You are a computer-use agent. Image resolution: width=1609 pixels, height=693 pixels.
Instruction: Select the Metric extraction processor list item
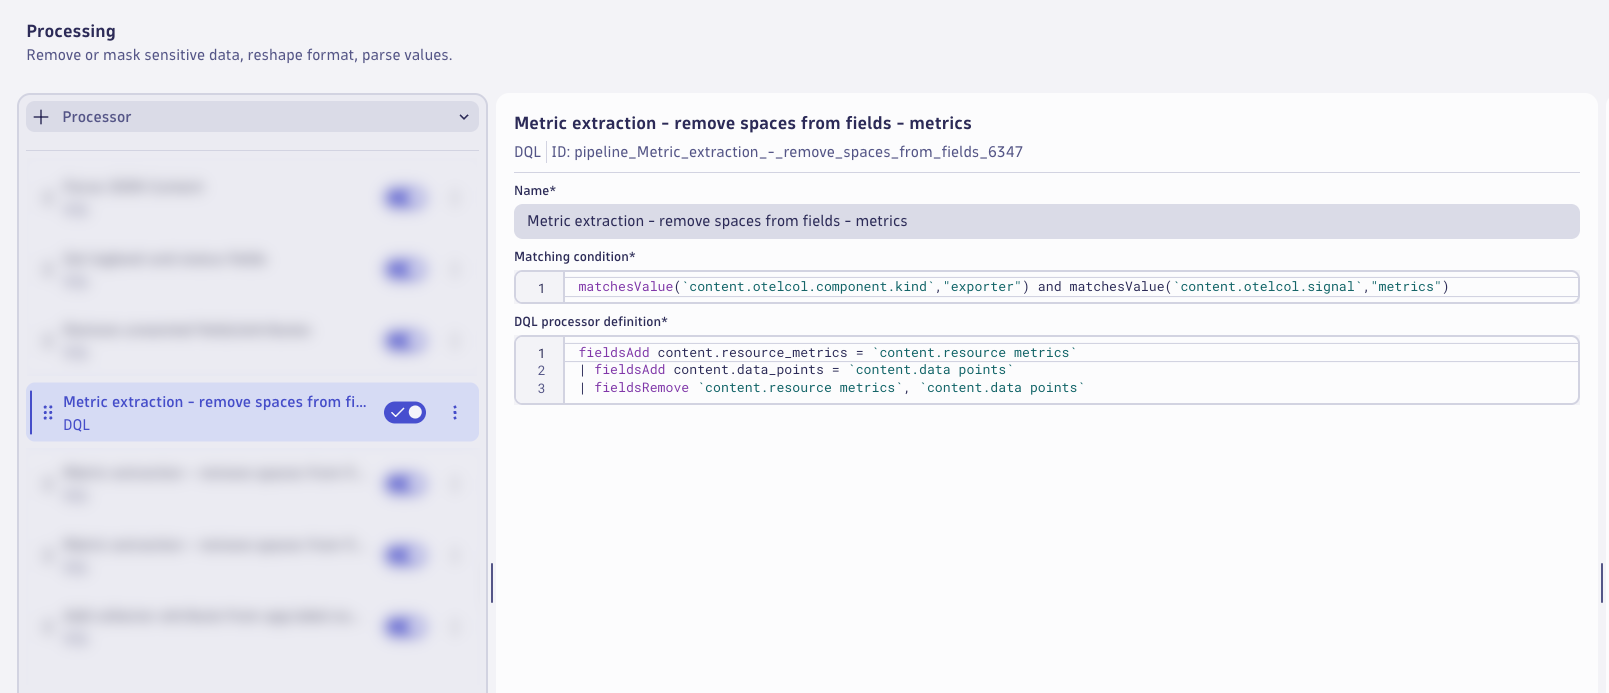click(252, 412)
